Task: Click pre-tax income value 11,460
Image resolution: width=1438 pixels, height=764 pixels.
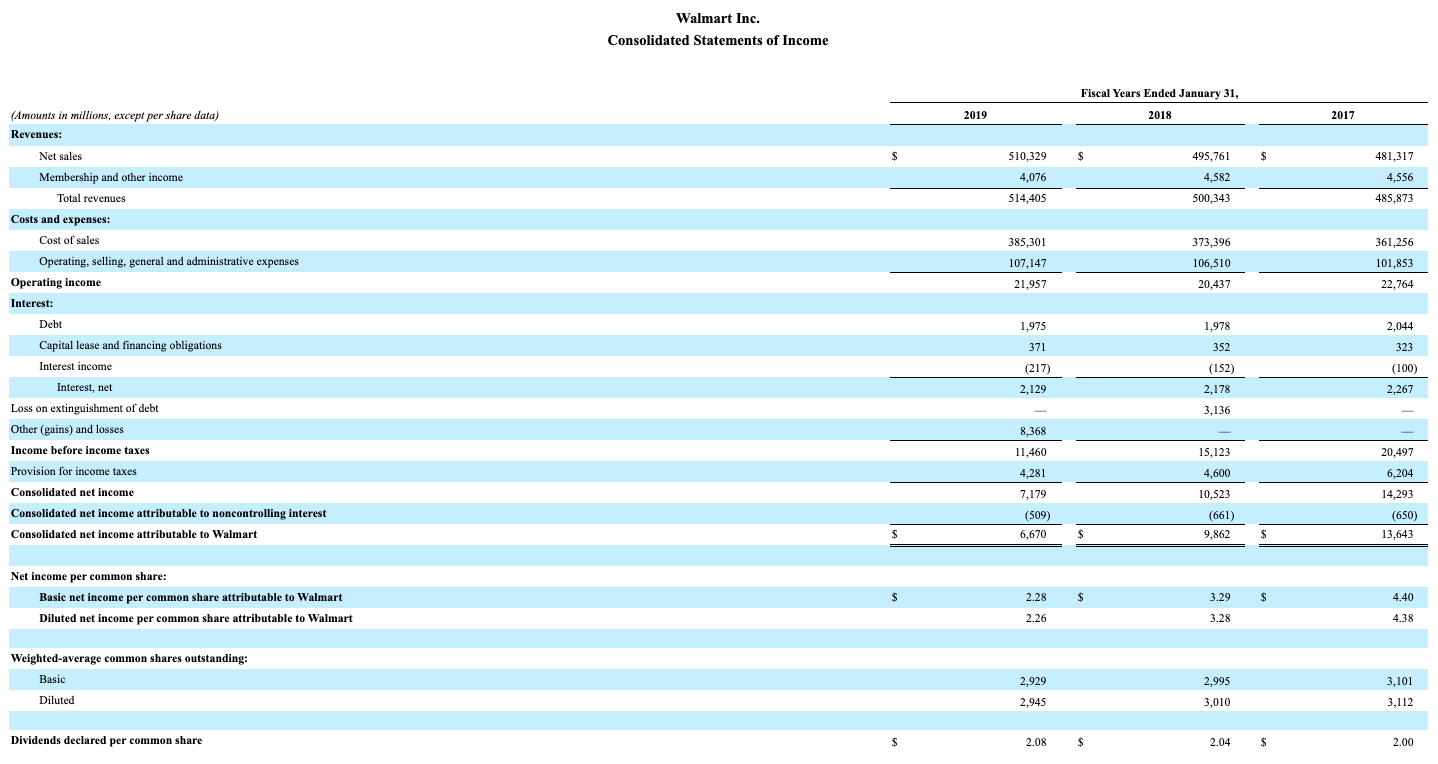Action: tap(1030, 451)
